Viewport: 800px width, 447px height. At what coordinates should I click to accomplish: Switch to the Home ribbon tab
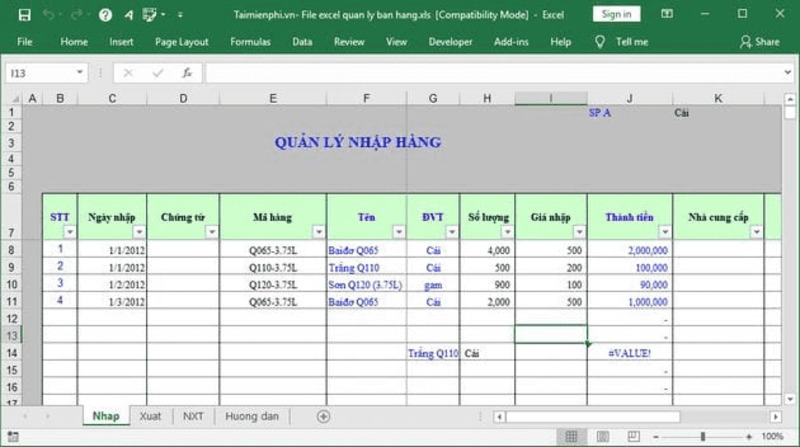(74, 42)
